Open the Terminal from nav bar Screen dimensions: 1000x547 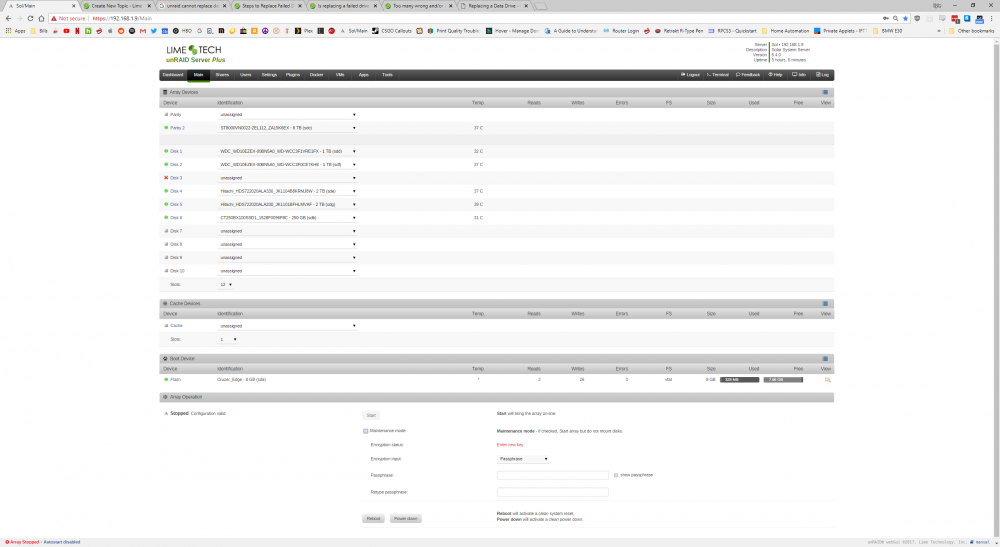[717, 75]
